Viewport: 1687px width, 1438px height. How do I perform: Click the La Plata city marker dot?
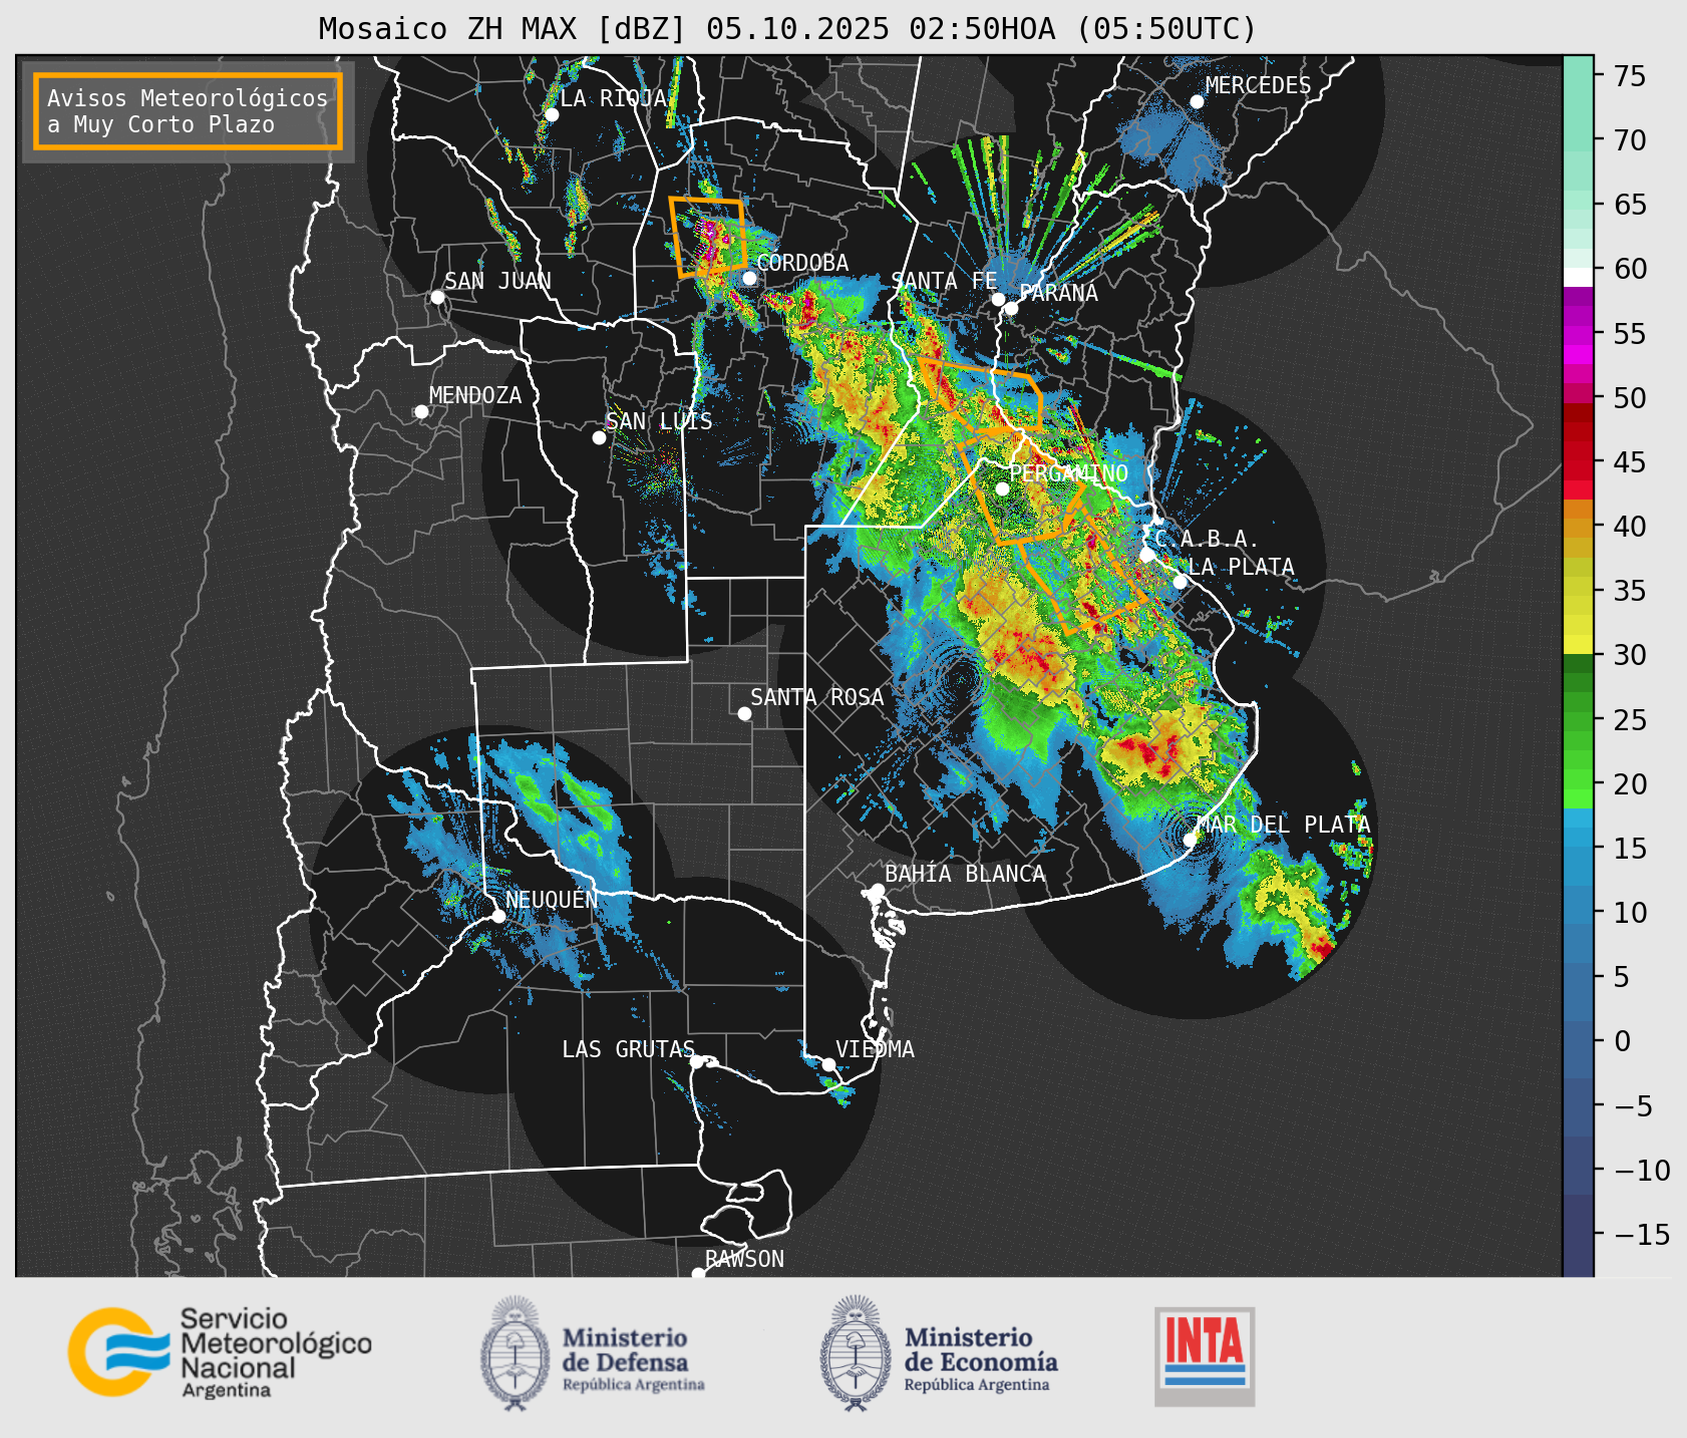click(x=1180, y=582)
